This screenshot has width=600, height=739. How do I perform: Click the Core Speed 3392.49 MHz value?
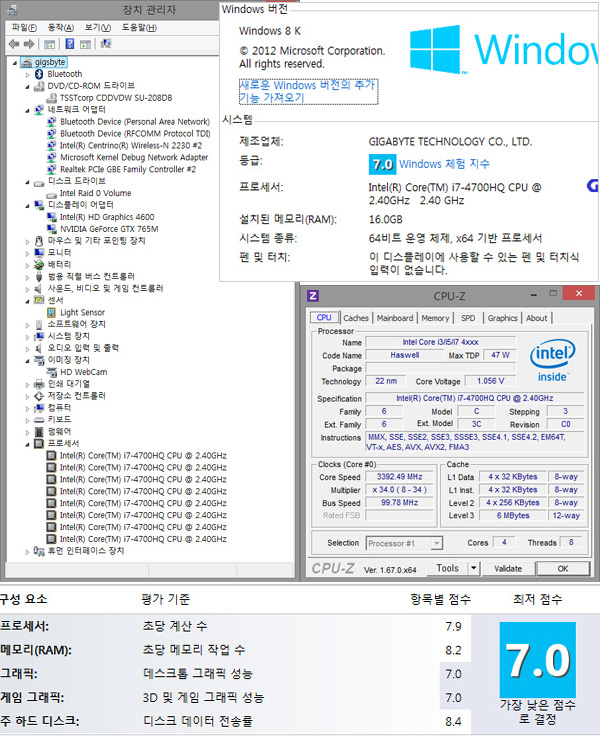tap(399, 477)
